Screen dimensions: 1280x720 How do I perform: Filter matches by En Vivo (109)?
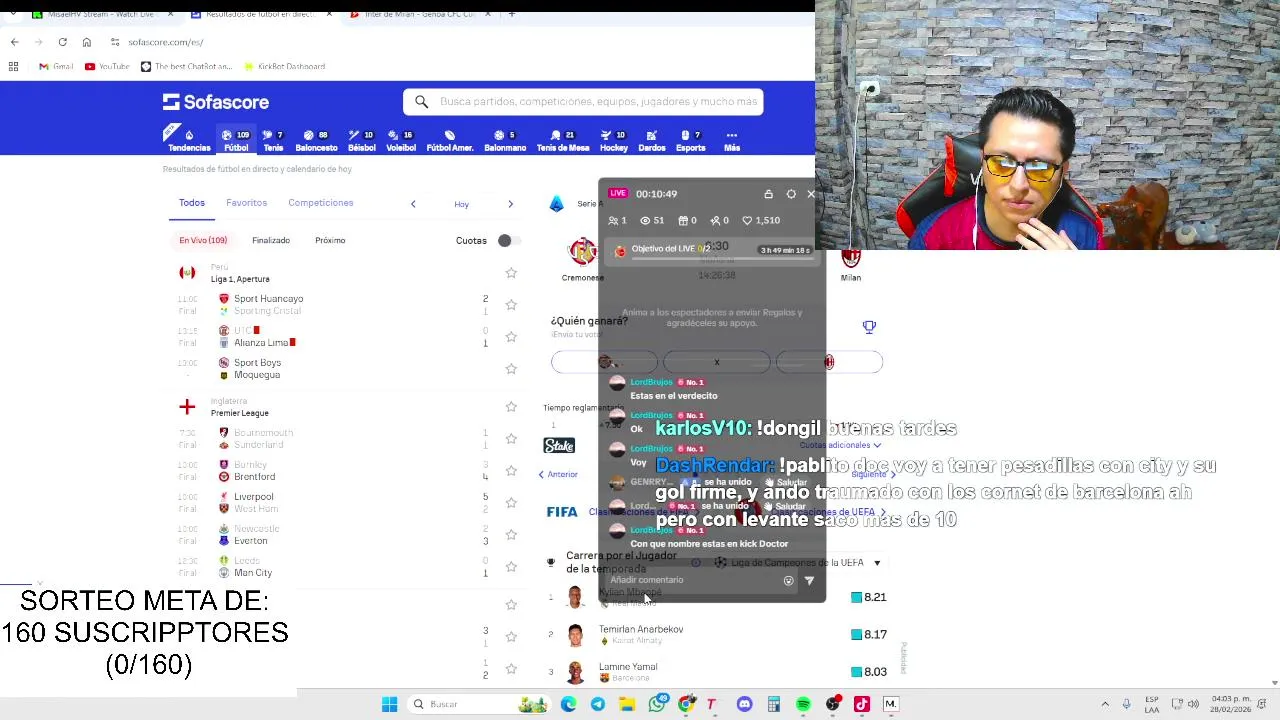coord(203,240)
